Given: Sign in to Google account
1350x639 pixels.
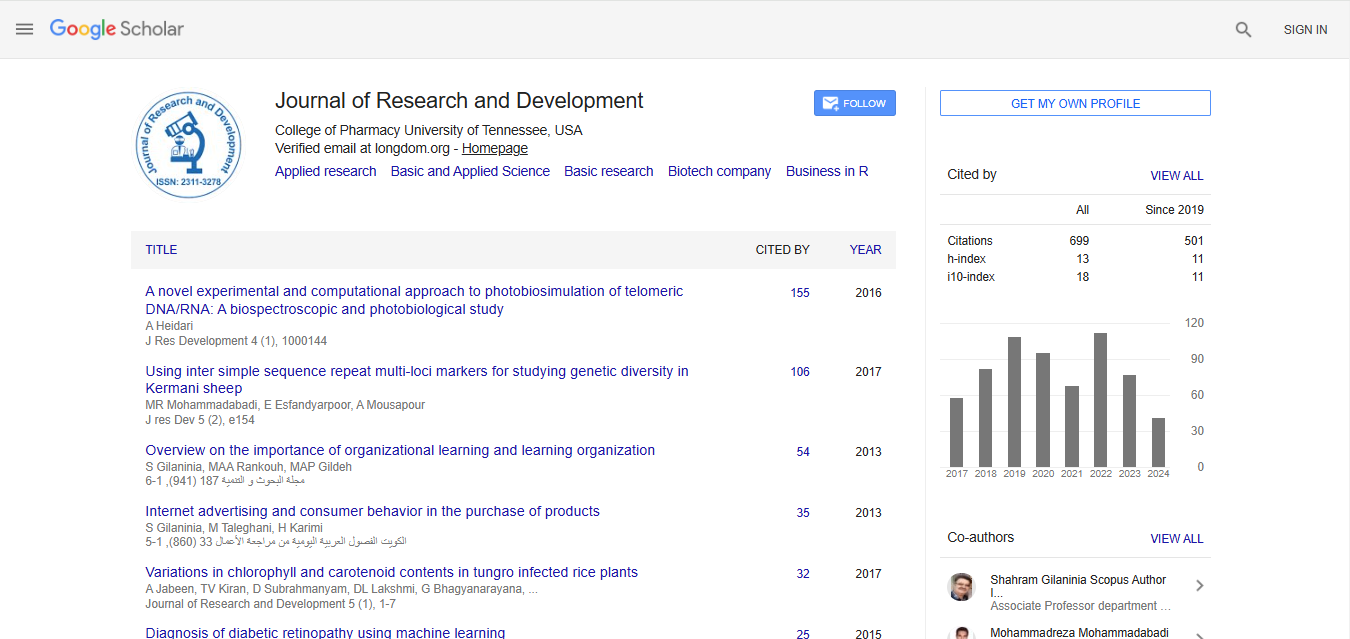Looking at the screenshot, I should point(1305,30).
